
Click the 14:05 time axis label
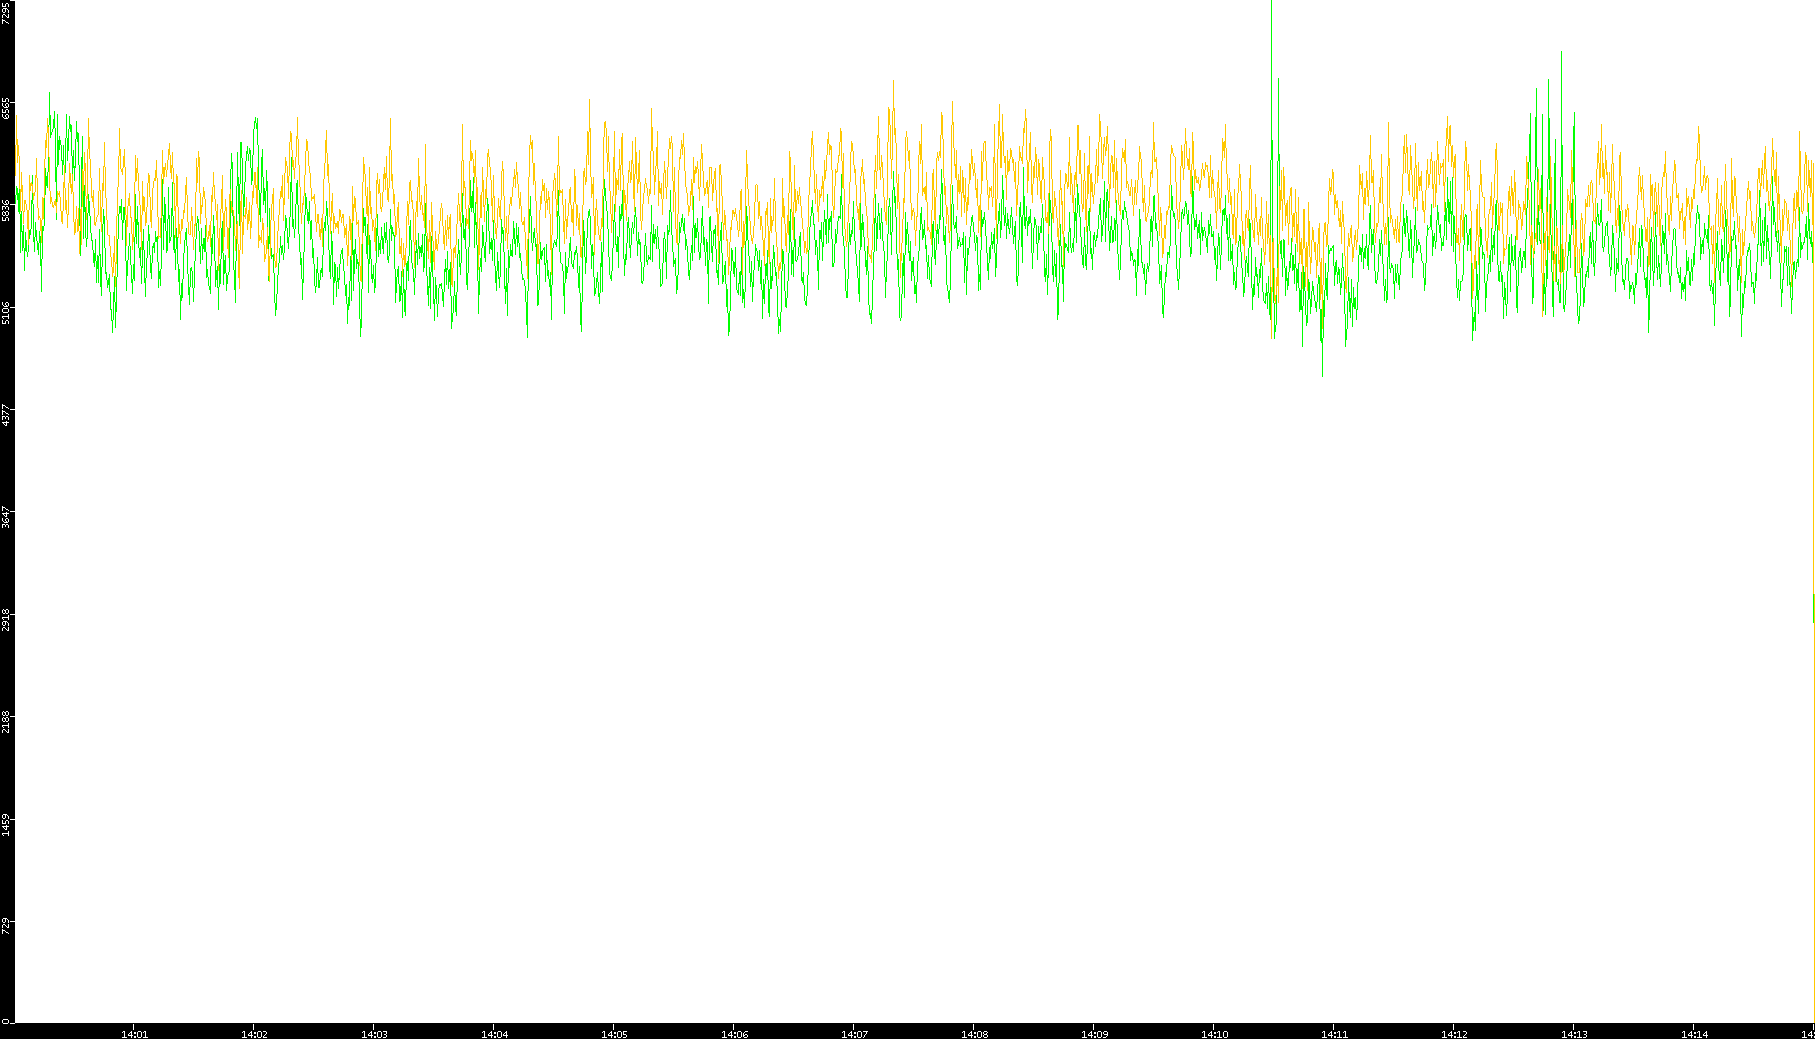point(614,1034)
